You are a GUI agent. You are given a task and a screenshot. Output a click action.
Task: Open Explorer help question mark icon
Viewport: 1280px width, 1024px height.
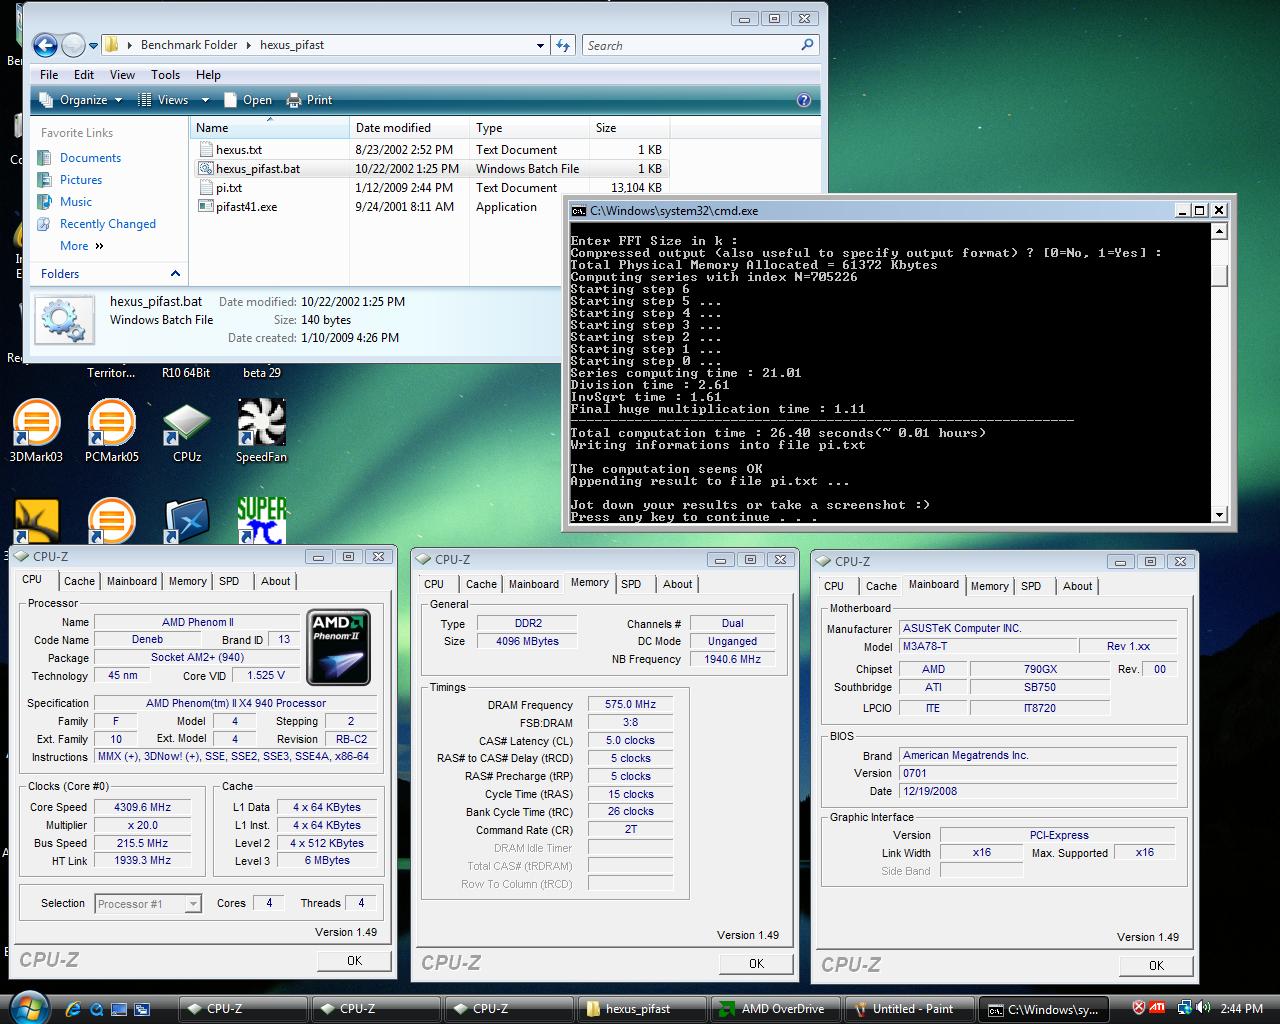804,100
